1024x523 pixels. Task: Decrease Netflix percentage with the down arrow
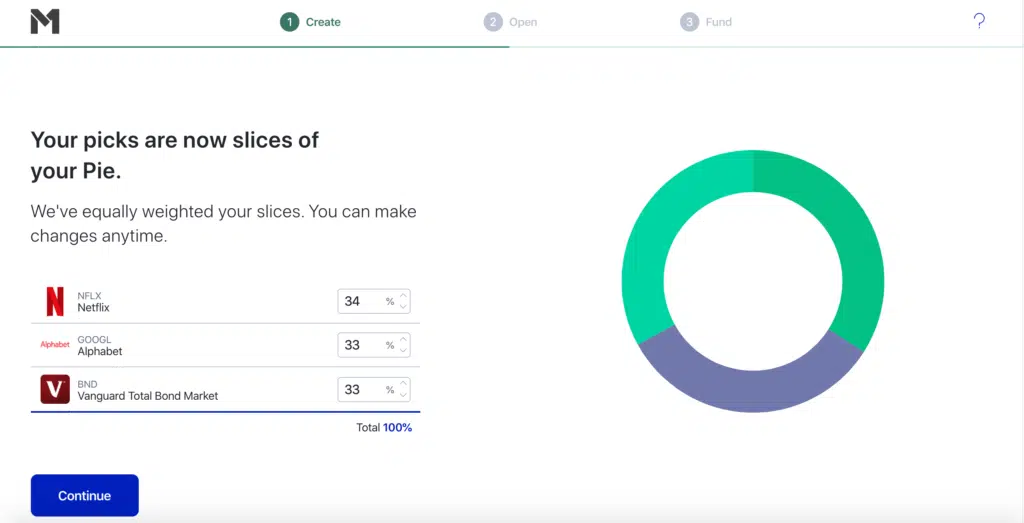(x=403, y=307)
